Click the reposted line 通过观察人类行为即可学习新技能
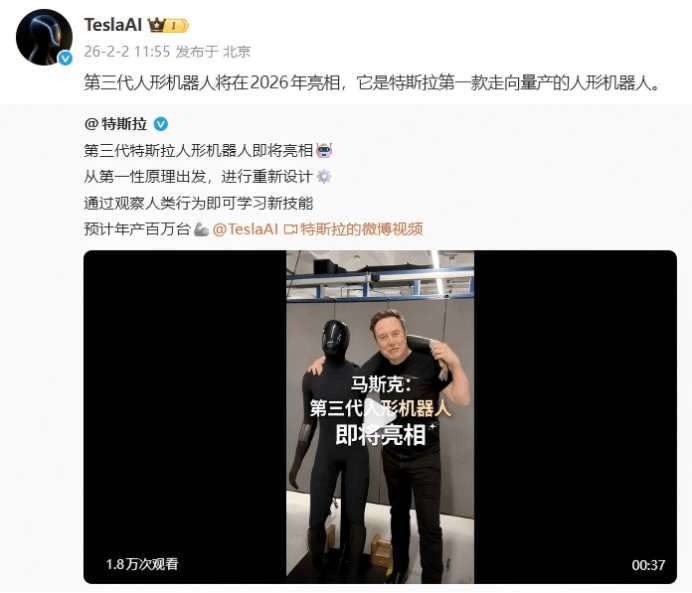Screen dimensions: 692x593 pyautogui.click(x=199, y=203)
